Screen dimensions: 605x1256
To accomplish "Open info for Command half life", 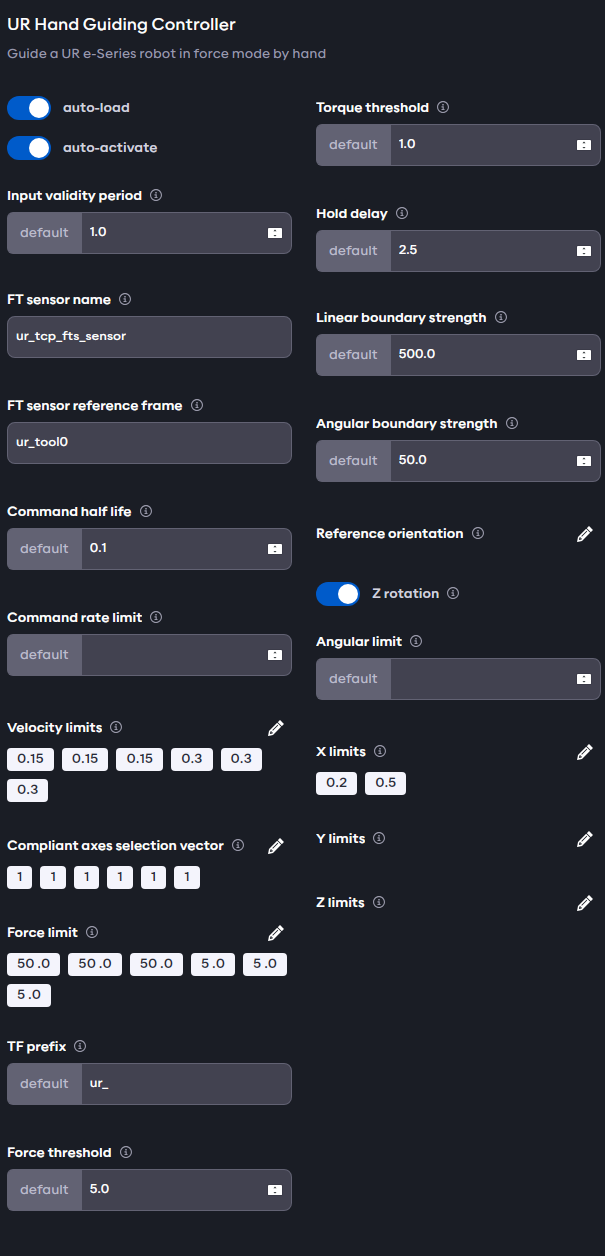I will 145,511.
